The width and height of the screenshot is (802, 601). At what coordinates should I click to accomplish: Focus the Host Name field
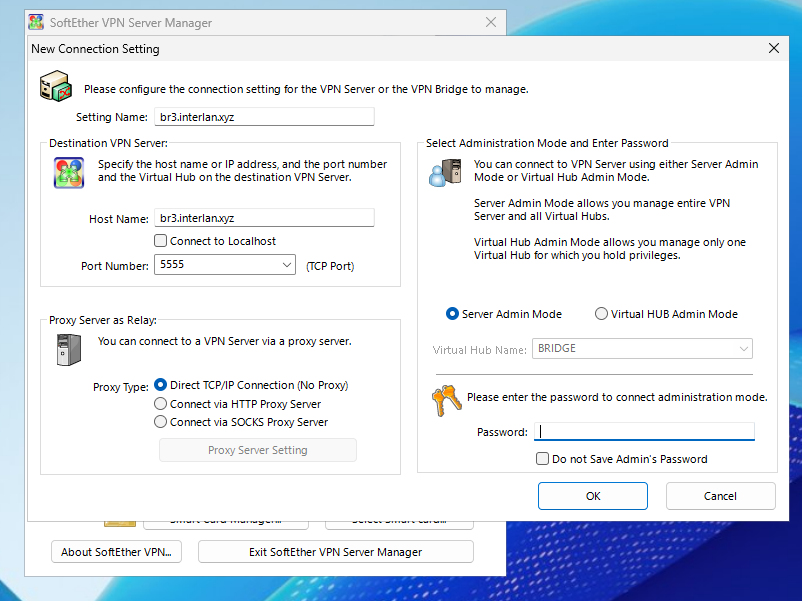(x=264, y=218)
